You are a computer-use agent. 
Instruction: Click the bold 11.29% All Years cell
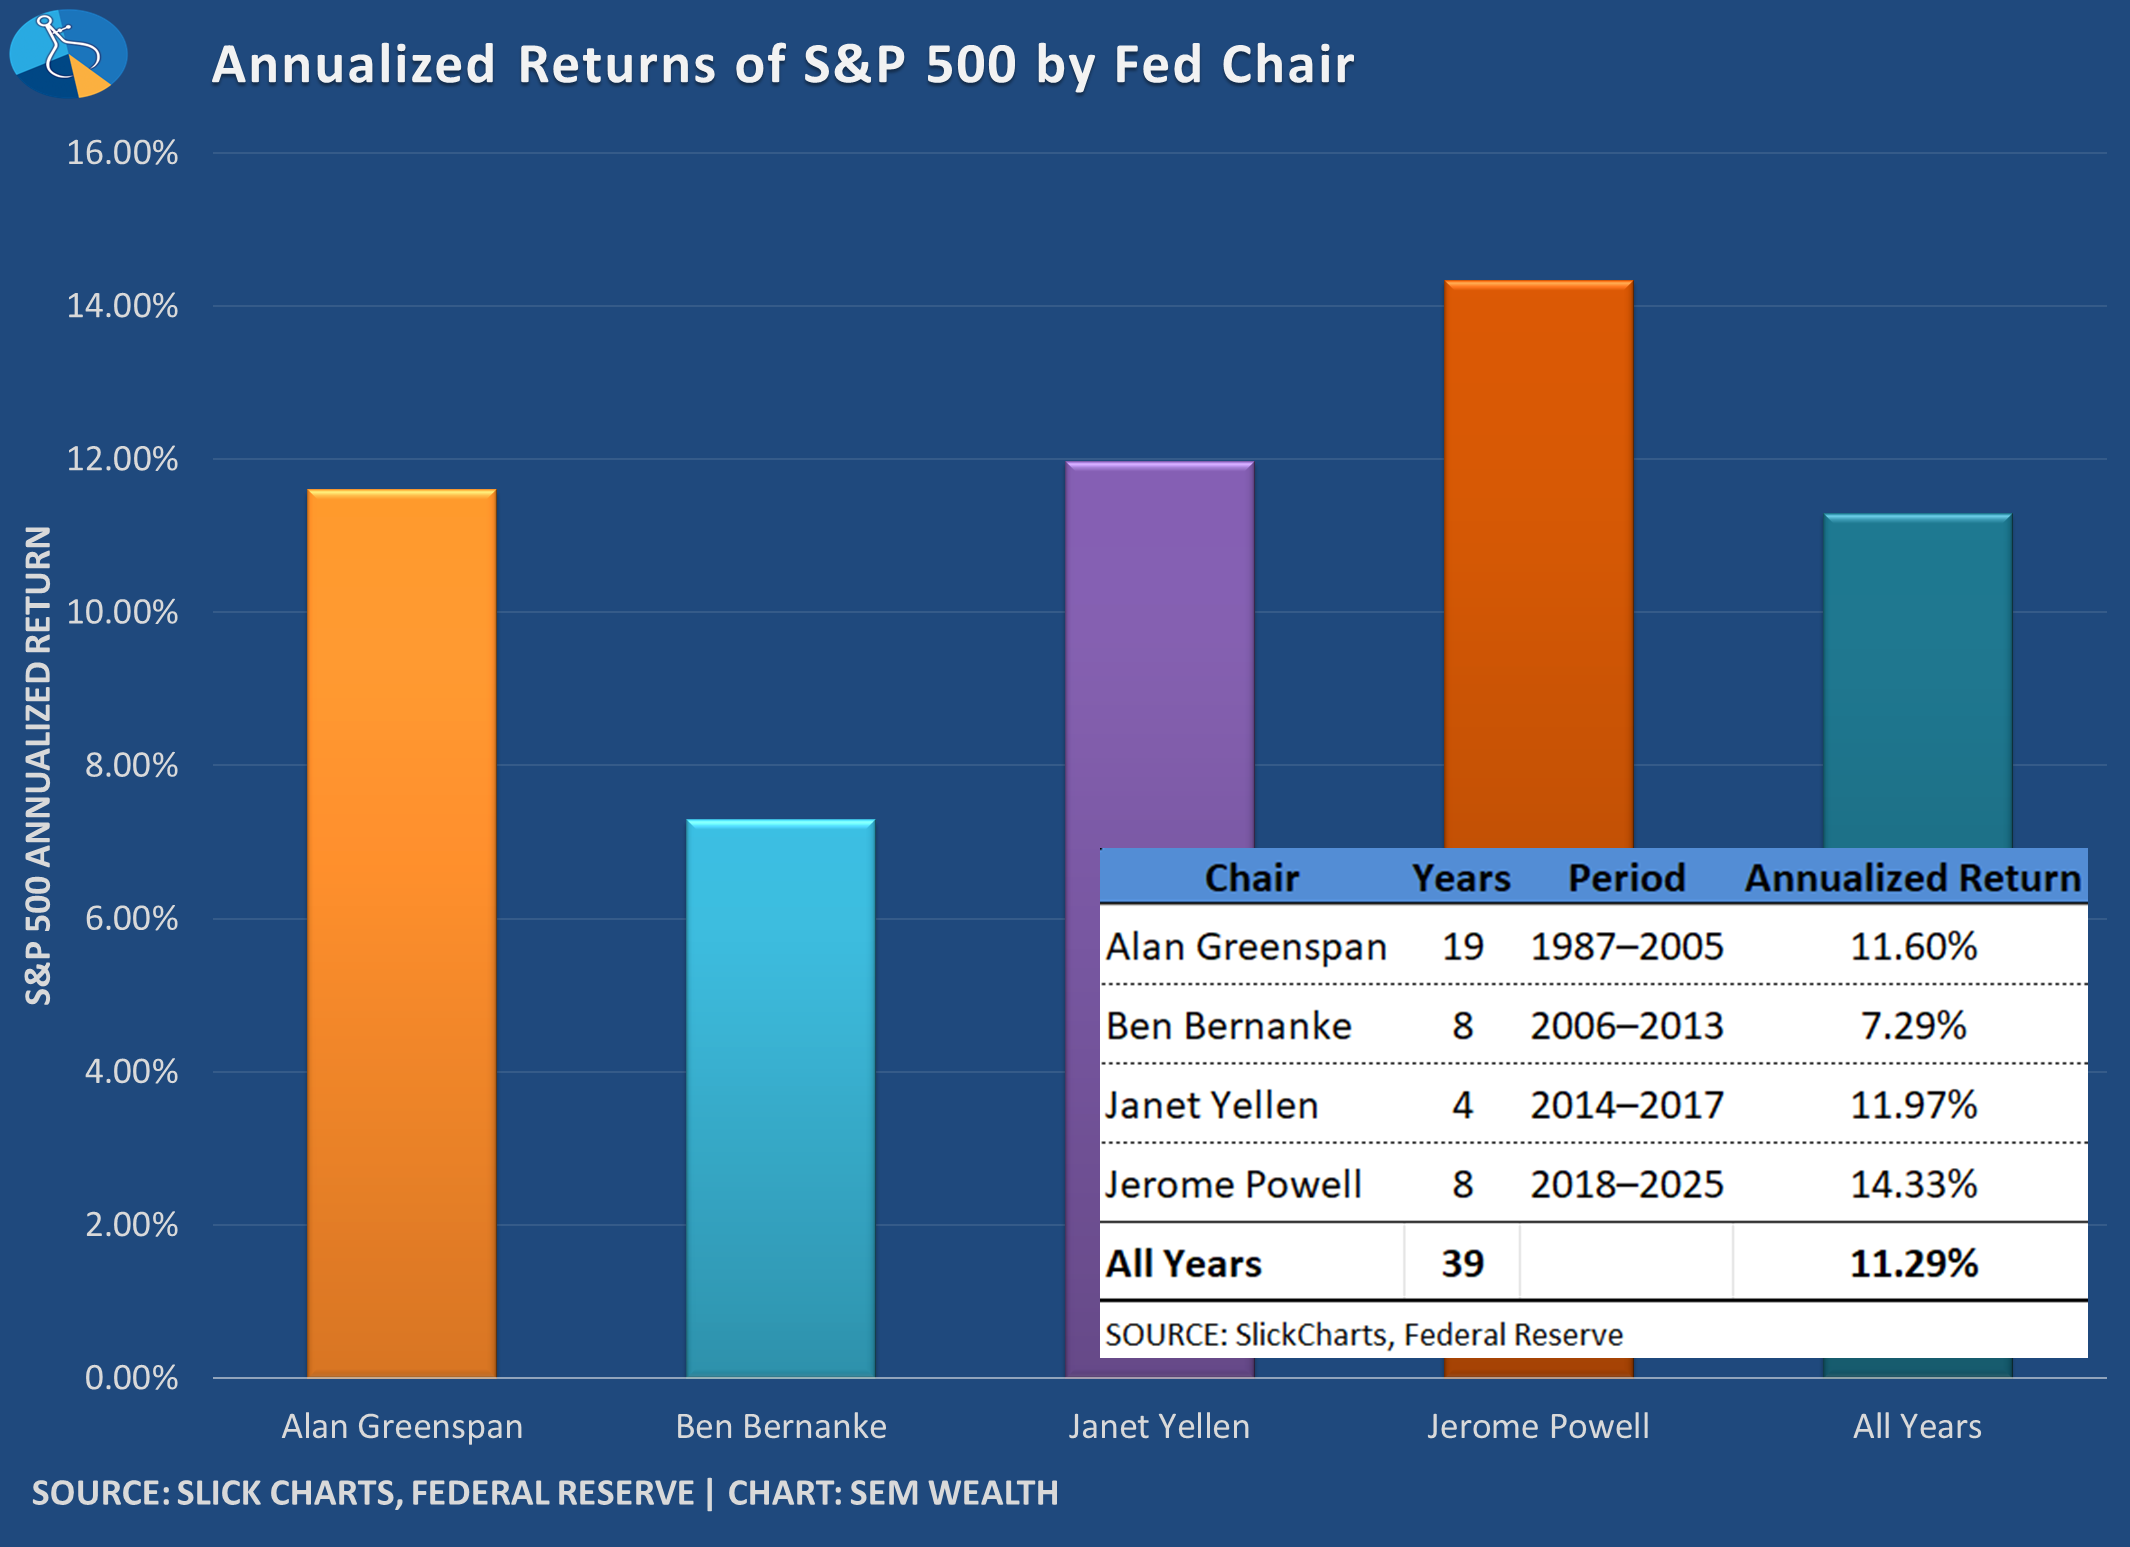[x=1913, y=1263]
